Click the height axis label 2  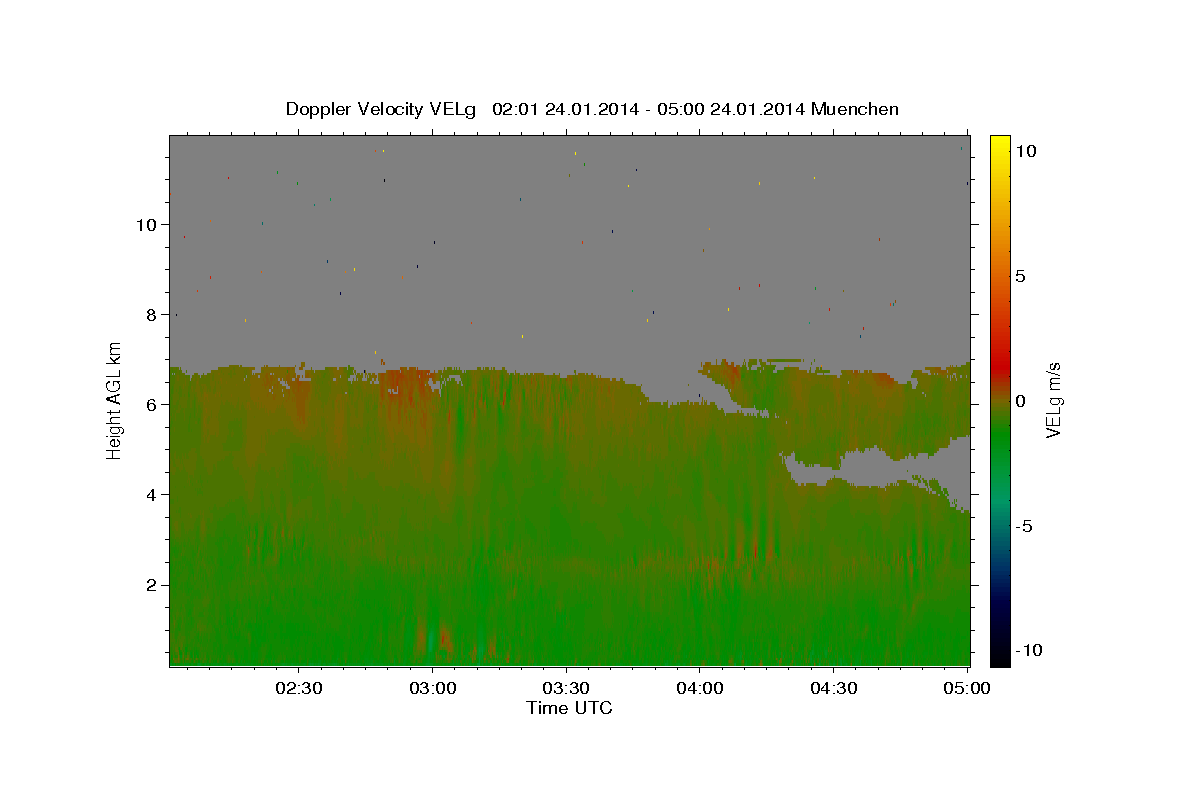pyautogui.click(x=152, y=585)
